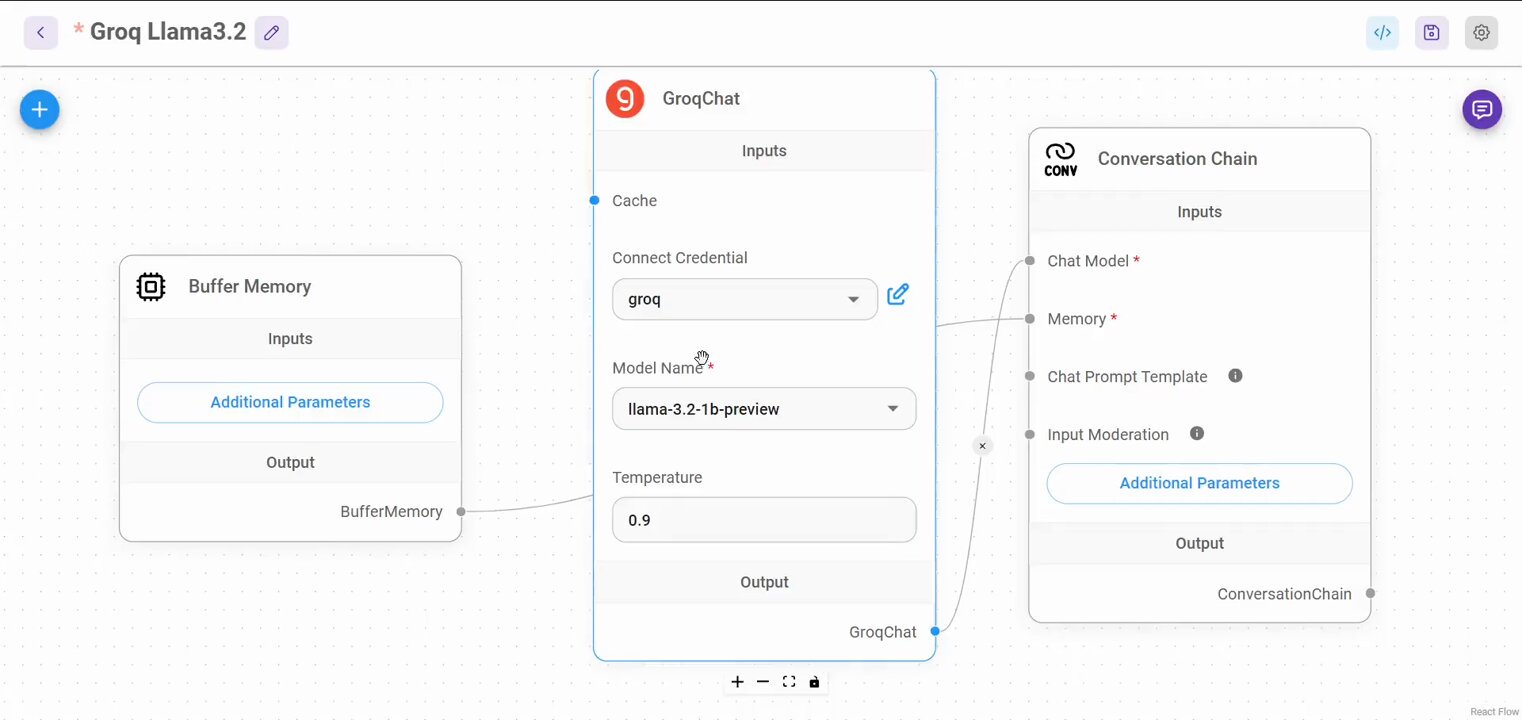Click the BufferMemory output anchor dot
The image size is (1522, 720).
[x=461, y=512]
